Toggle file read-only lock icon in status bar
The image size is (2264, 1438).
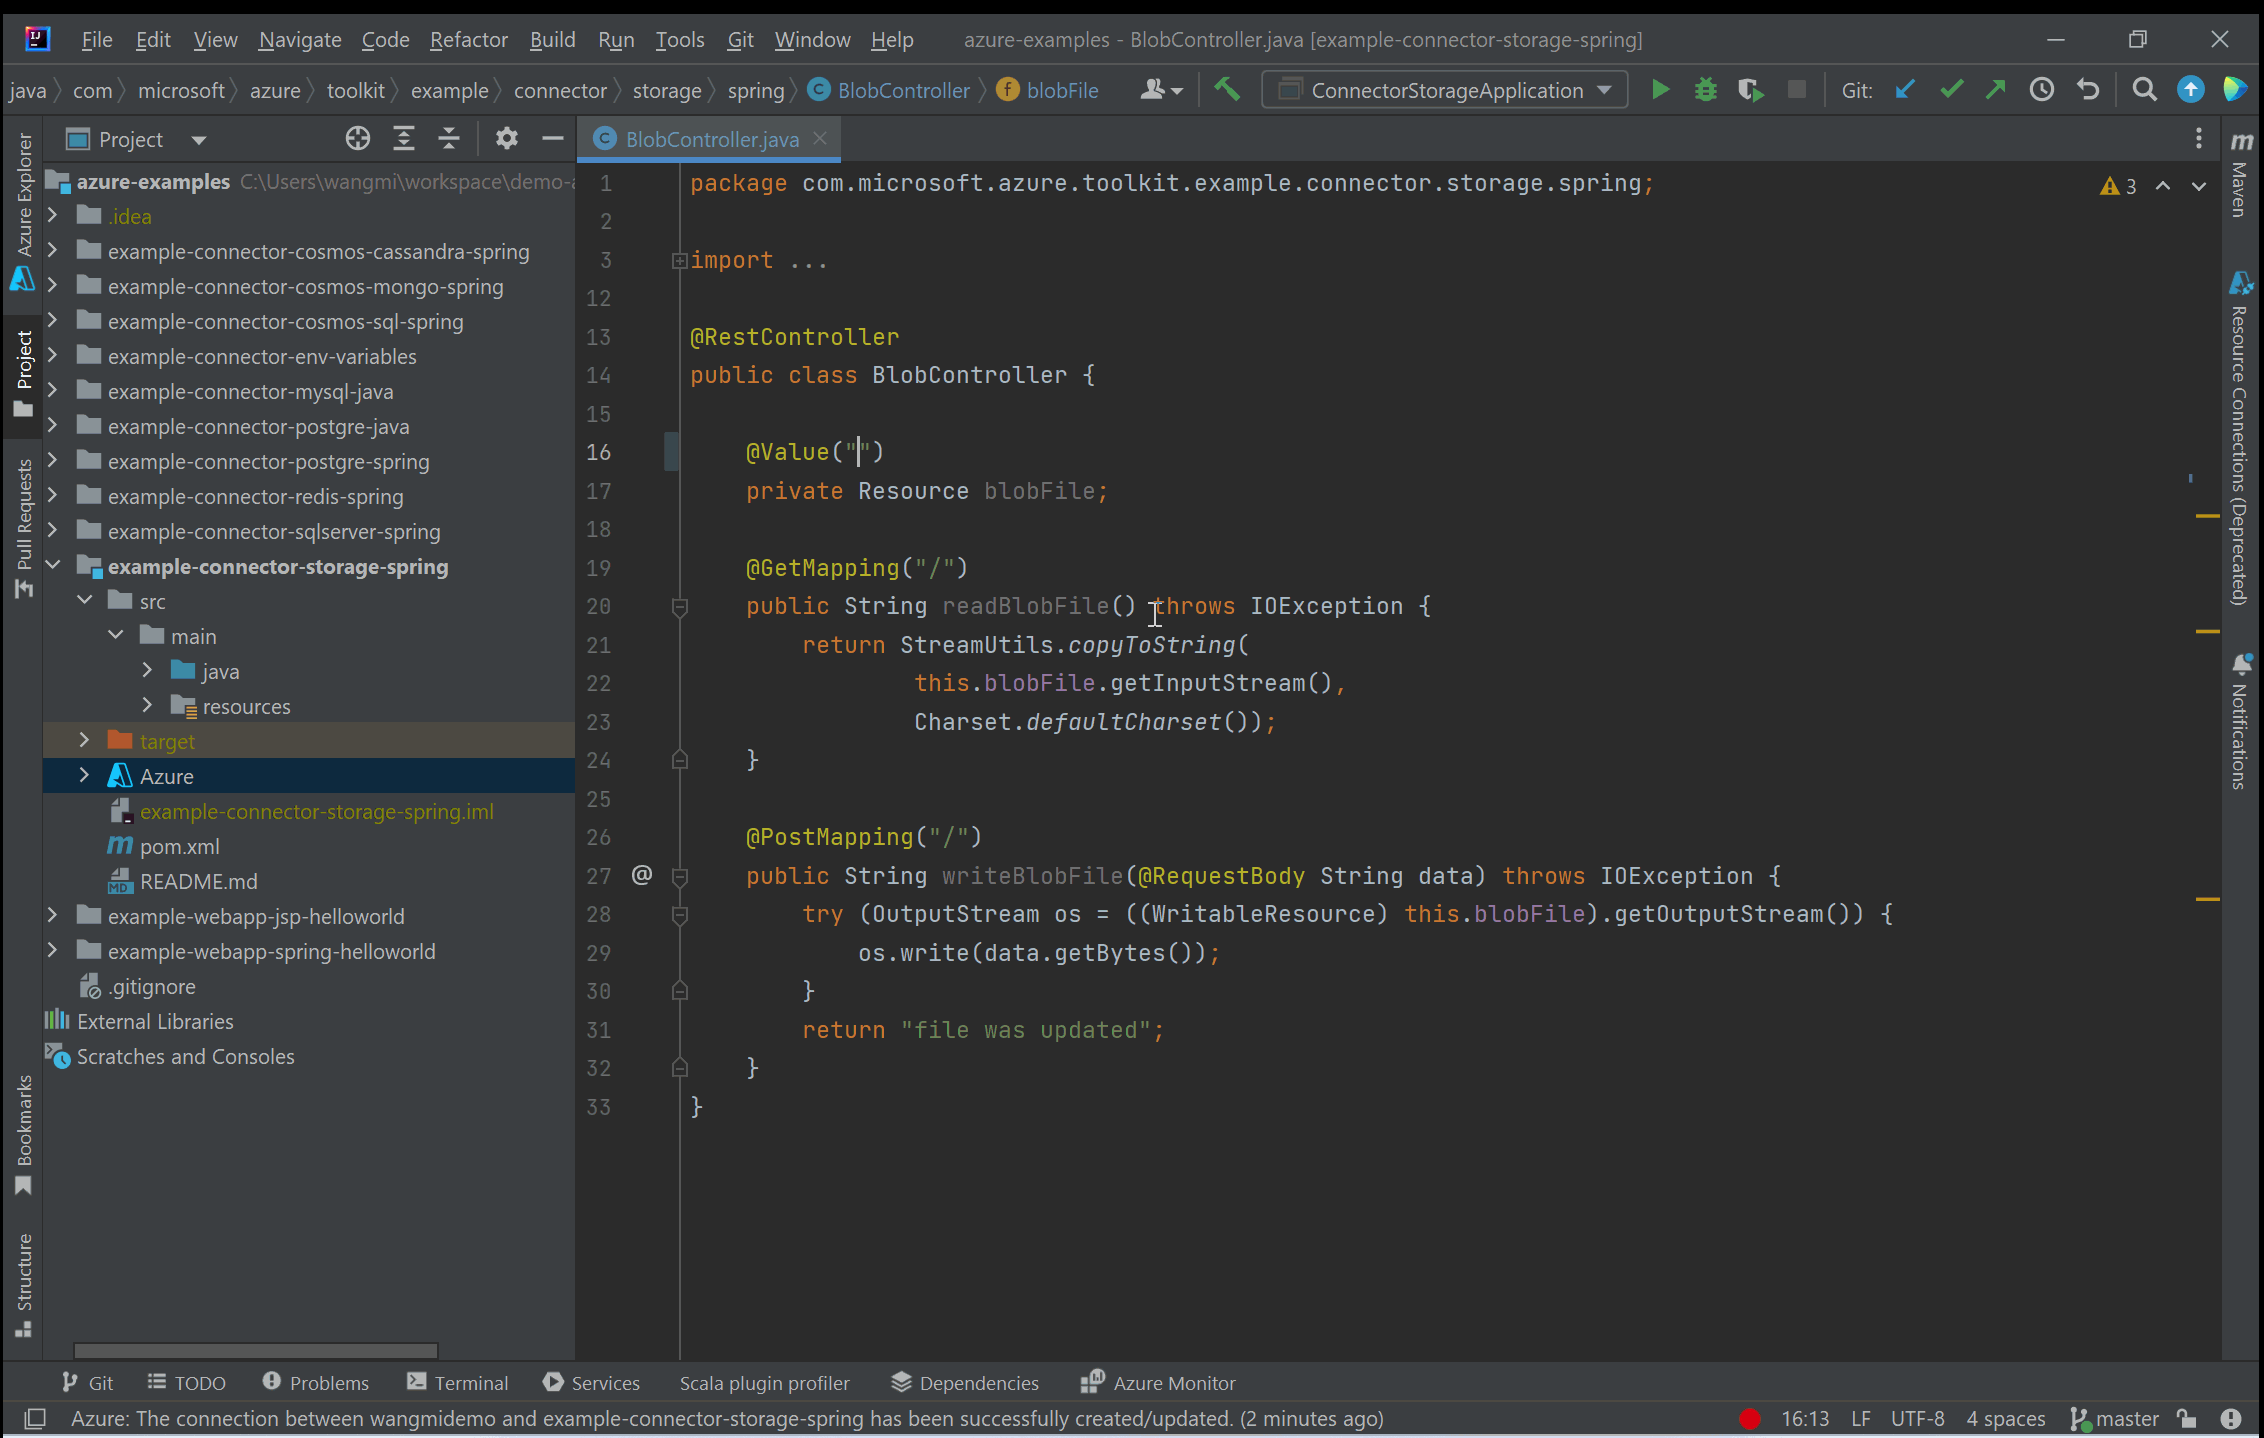2187,1418
